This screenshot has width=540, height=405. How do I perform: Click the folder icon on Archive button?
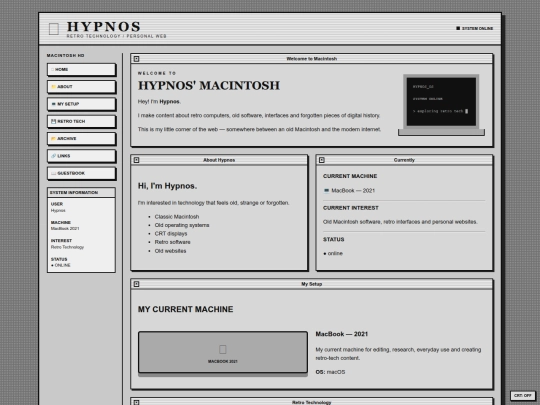[53, 138]
